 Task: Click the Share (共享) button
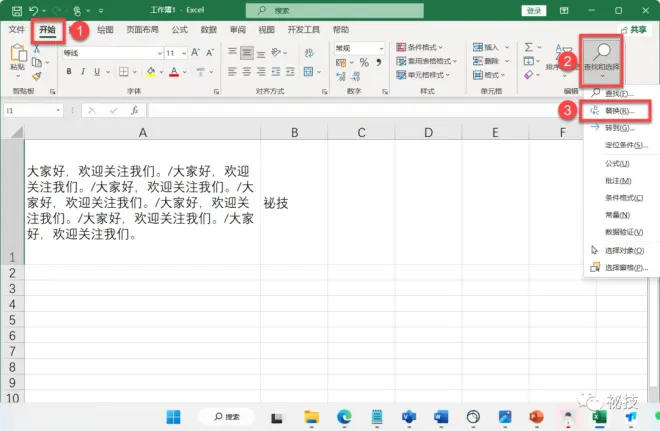pyautogui.click(x=634, y=29)
